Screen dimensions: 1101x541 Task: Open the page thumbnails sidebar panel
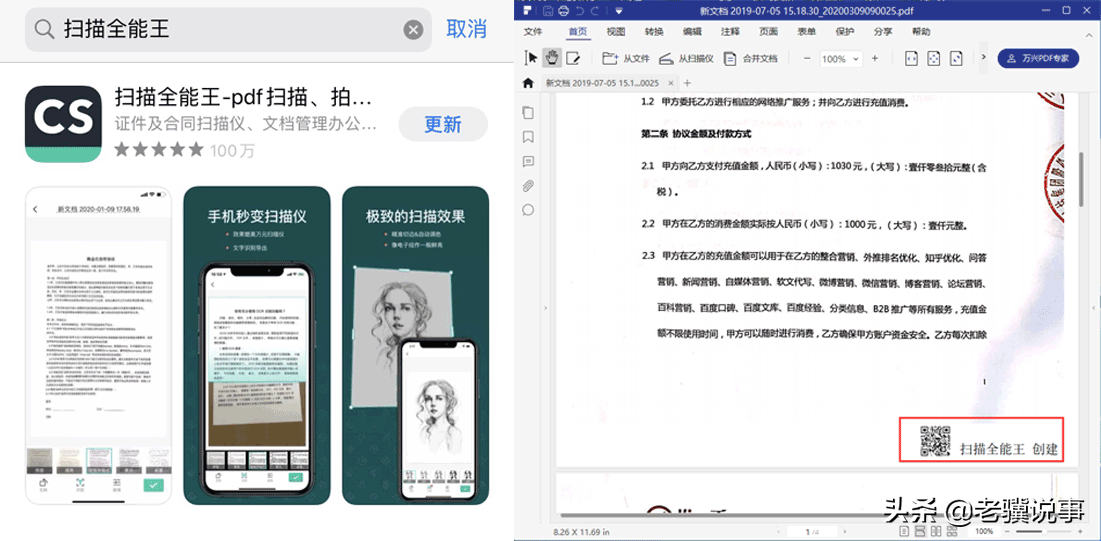(528, 112)
